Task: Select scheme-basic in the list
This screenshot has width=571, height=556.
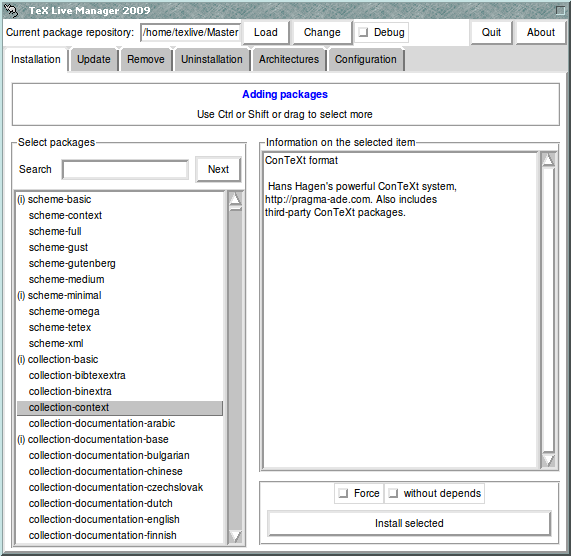Action: click(119, 200)
